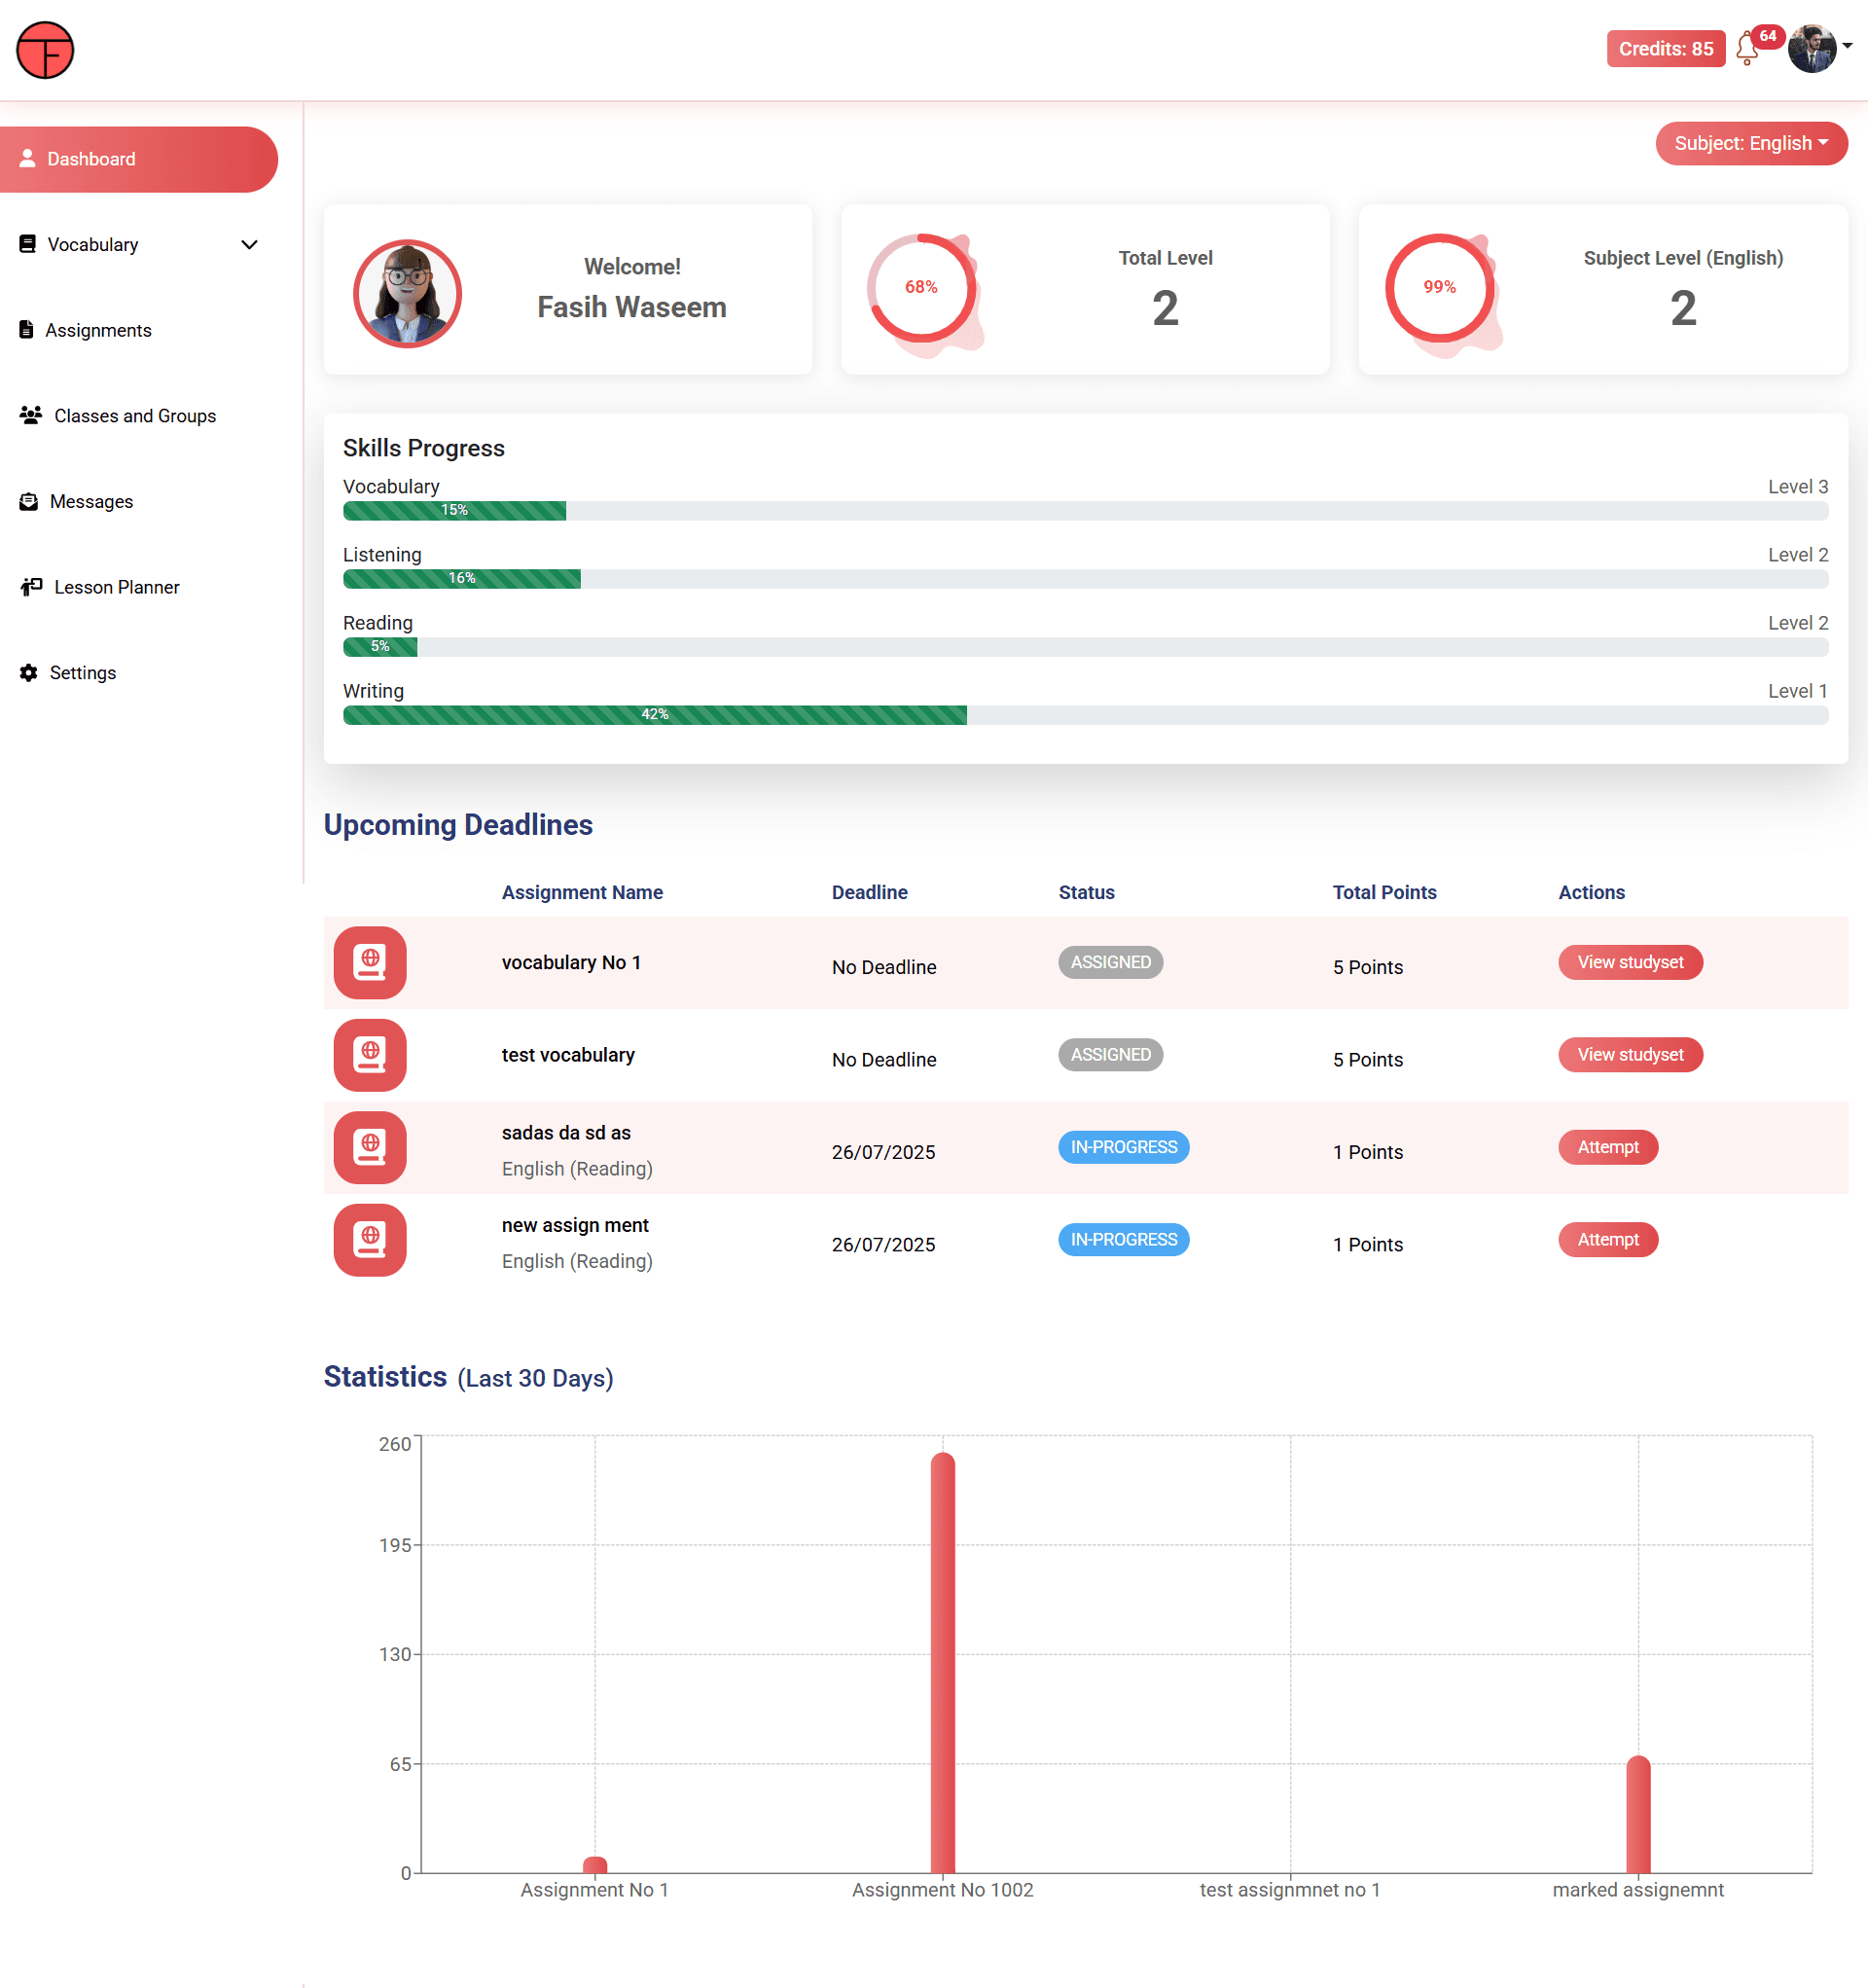Click the red app logo

click(x=45, y=50)
